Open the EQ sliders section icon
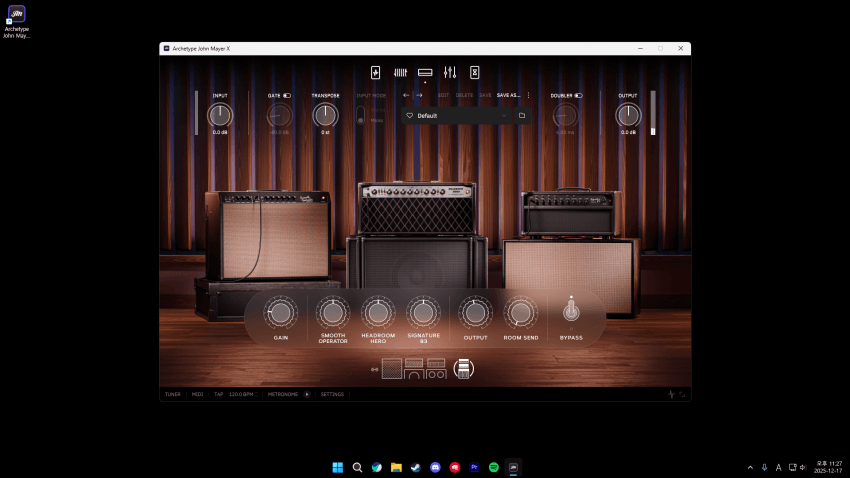The width and height of the screenshot is (850, 478). point(450,72)
